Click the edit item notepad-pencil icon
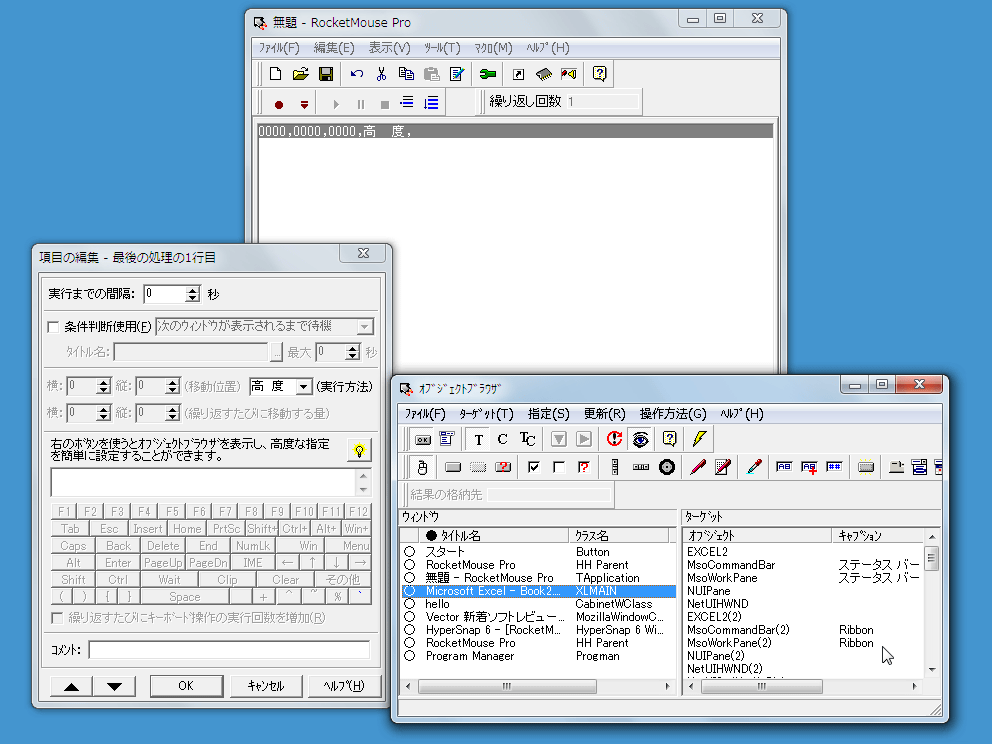 tap(457, 74)
